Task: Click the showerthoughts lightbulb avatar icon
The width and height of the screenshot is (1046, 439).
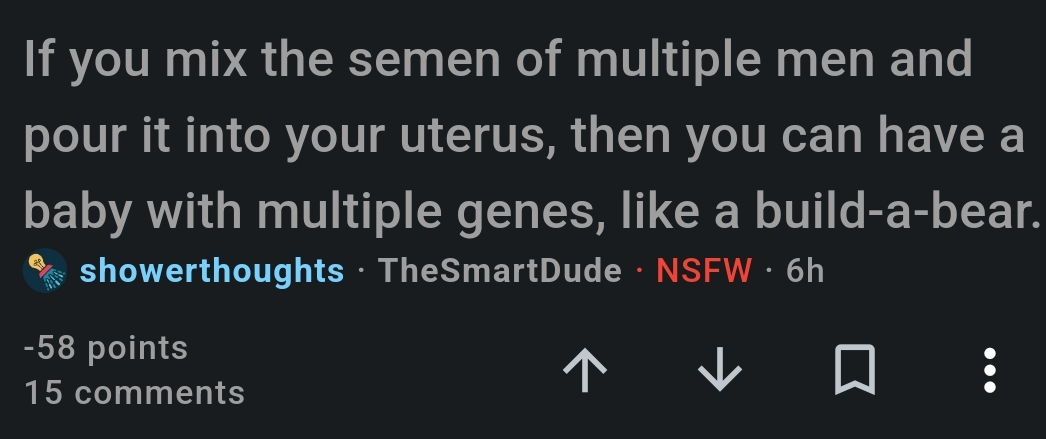Action: pyautogui.click(x=45, y=270)
